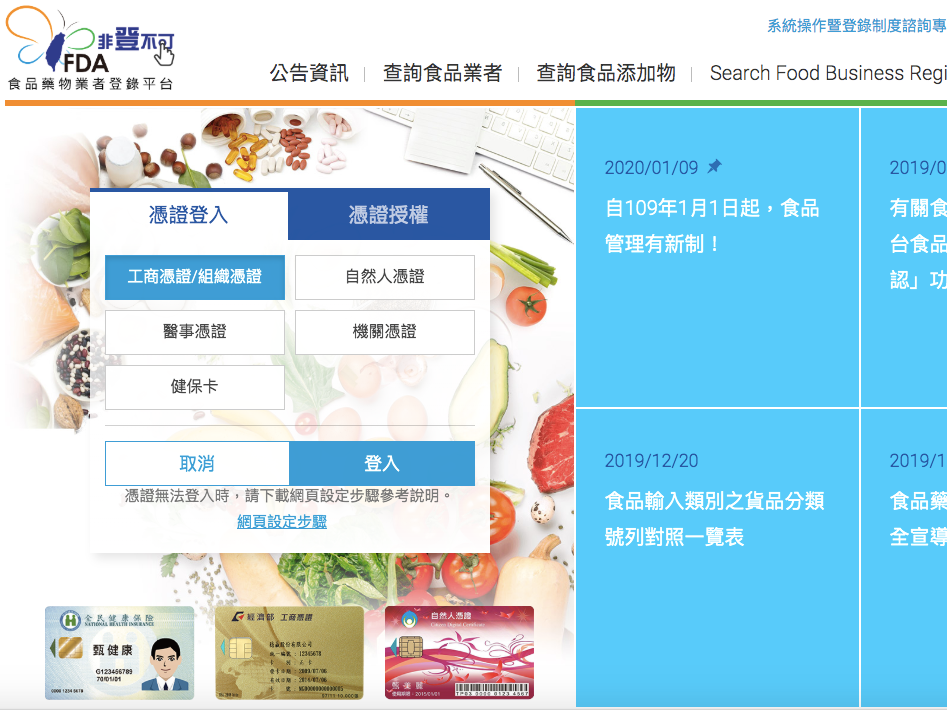Viewport: 947px width, 710px height.
Task: Open Search Food Business Registration menu
Action: click(827, 73)
